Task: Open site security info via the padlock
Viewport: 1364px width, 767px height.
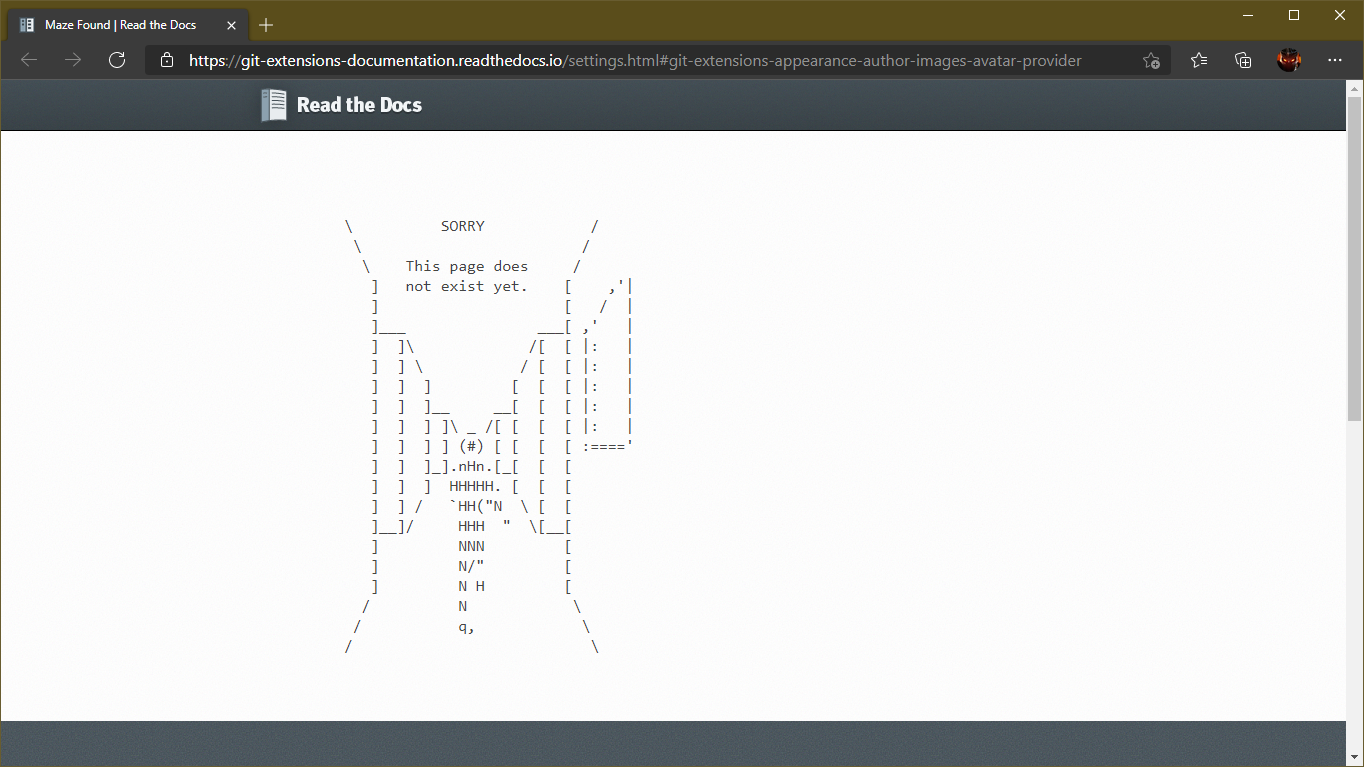Action: 166,60
